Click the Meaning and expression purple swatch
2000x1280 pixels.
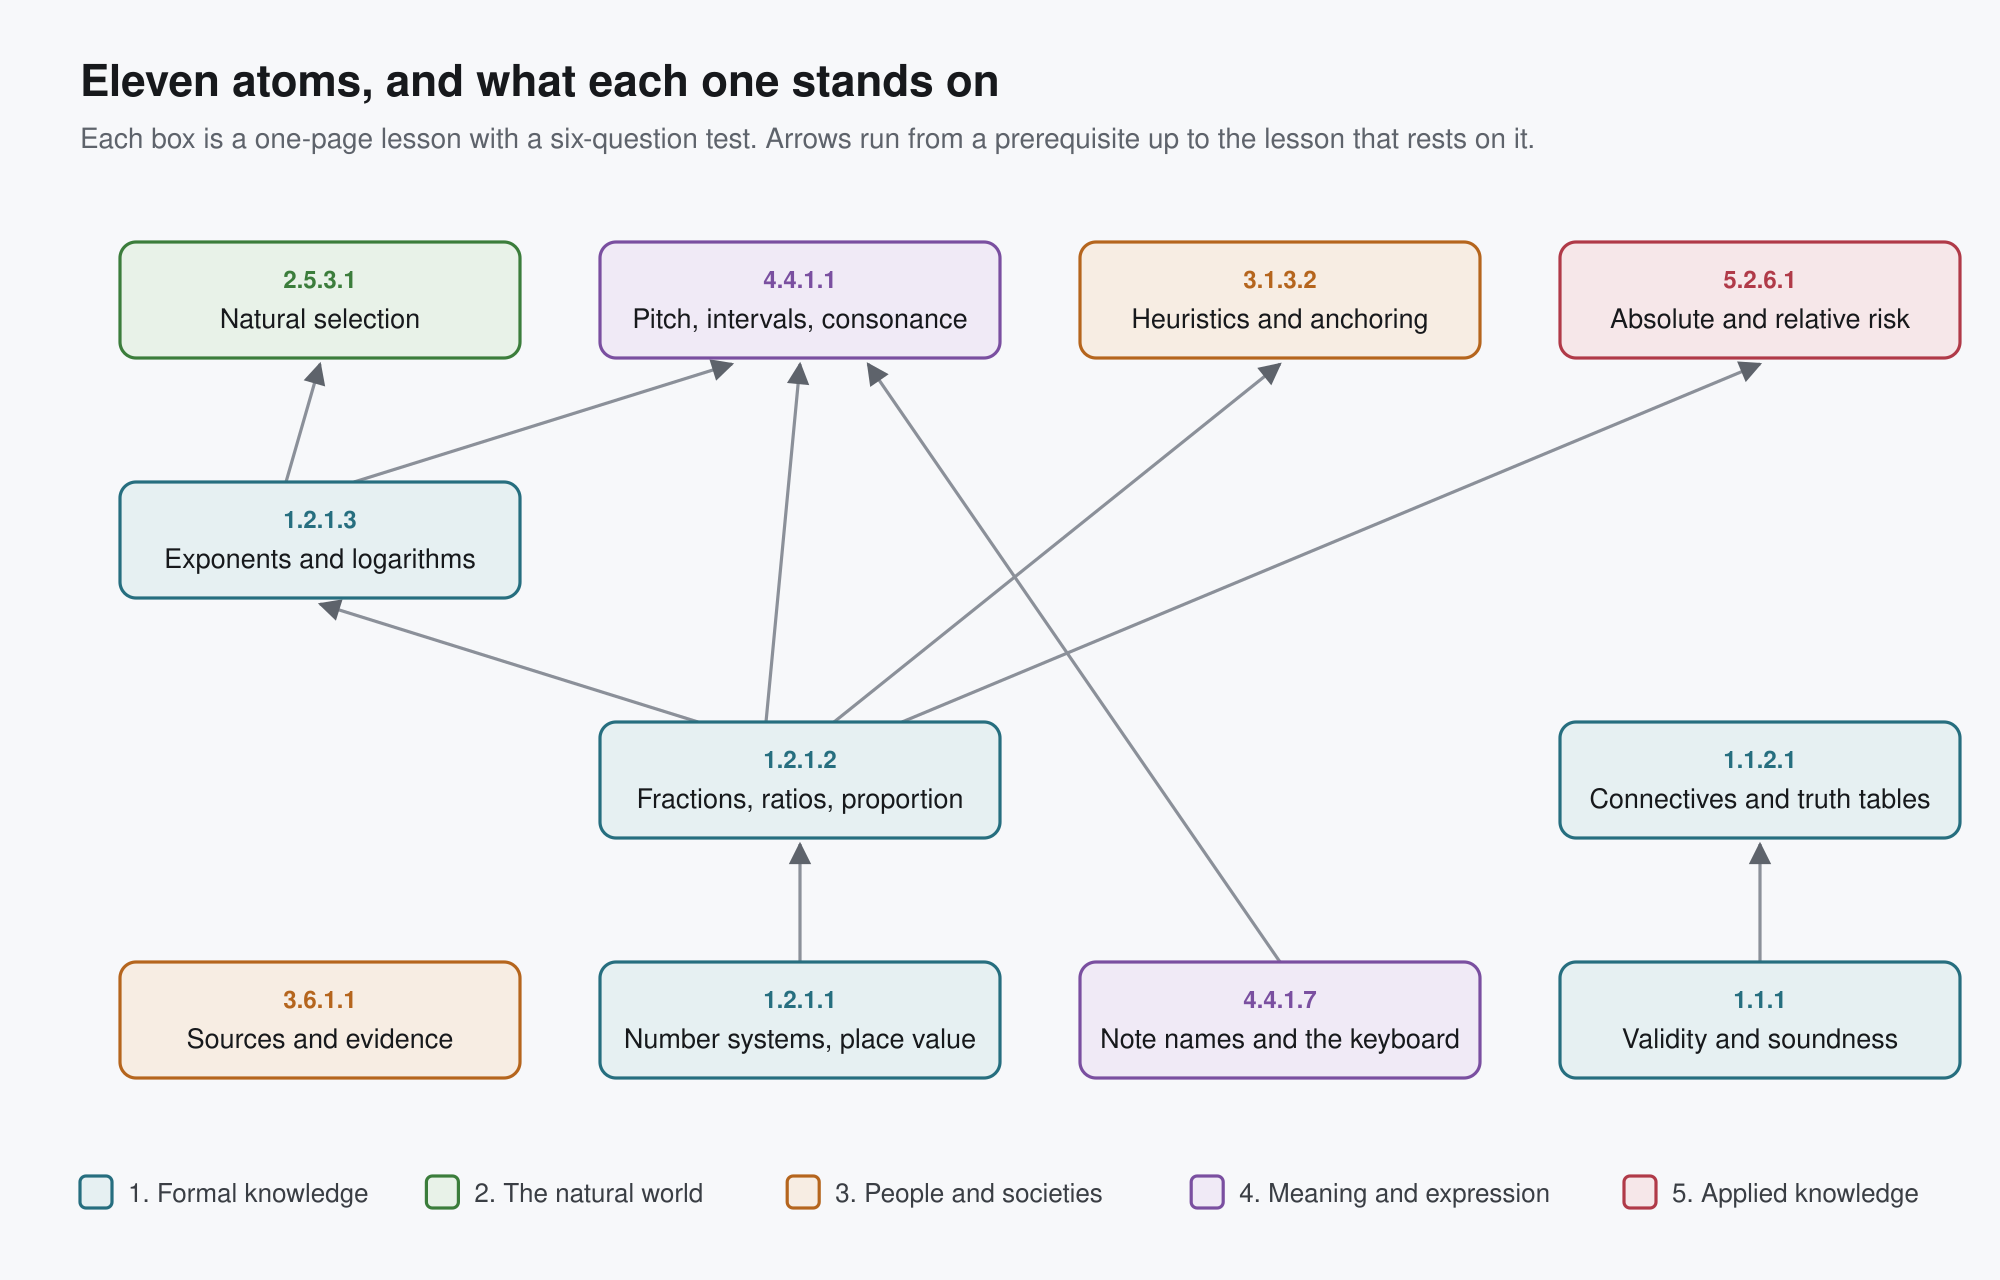(x=1207, y=1192)
